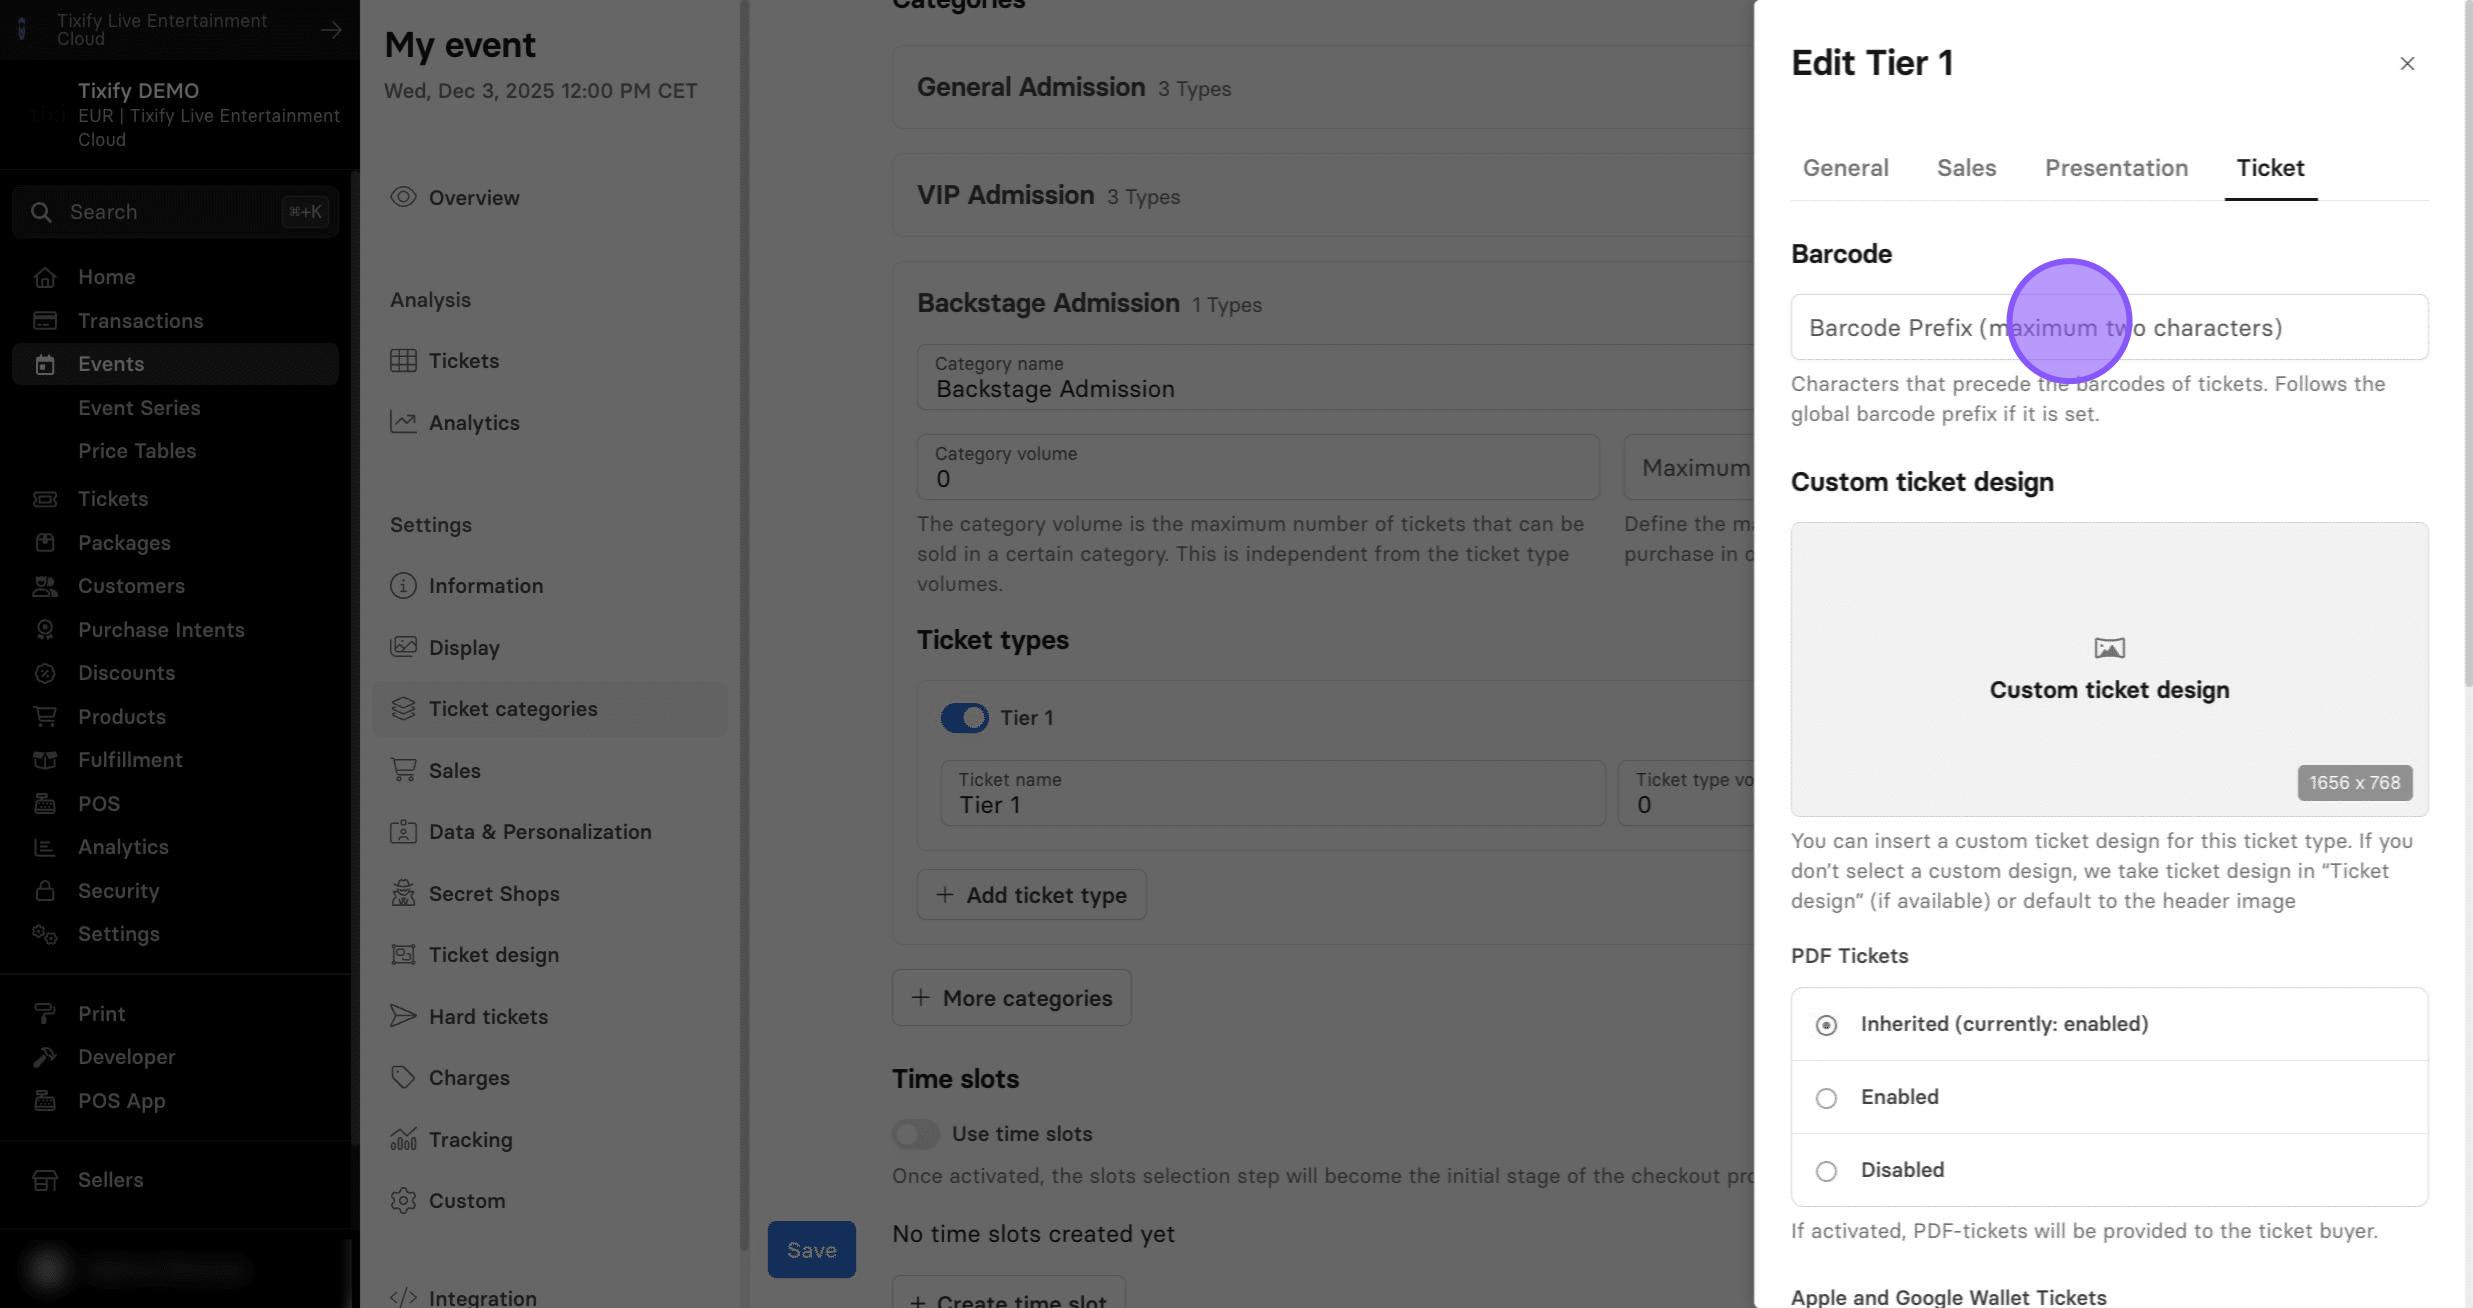Click the Custom ticket design upload area

click(x=2109, y=669)
